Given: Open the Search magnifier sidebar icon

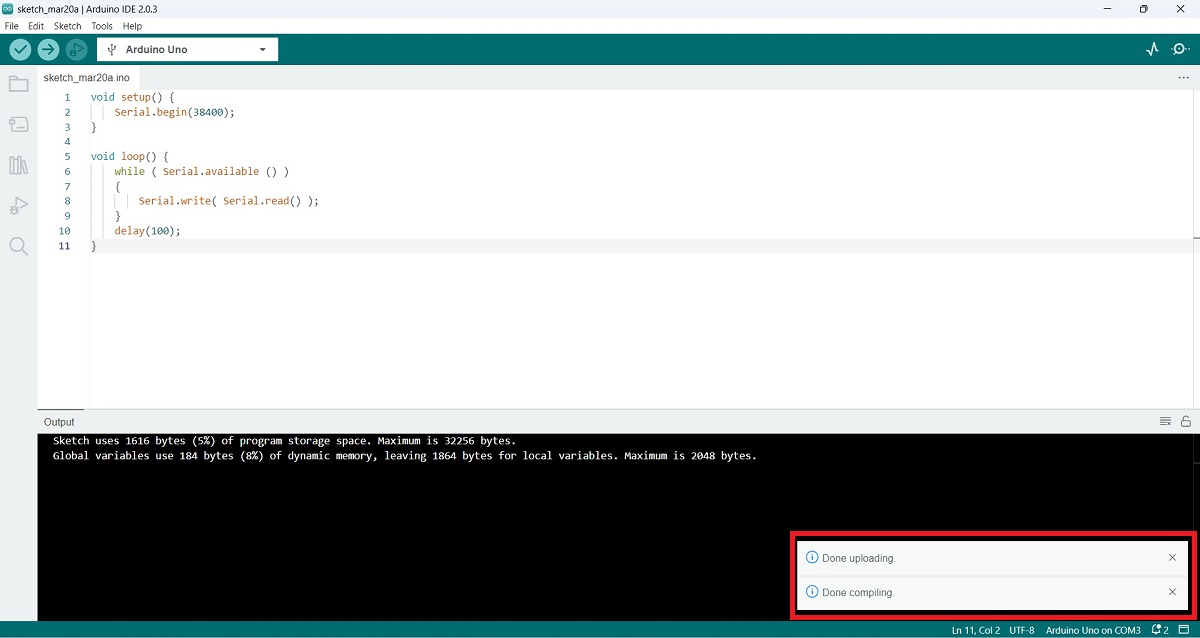Looking at the screenshot, I should click(18, 246).
